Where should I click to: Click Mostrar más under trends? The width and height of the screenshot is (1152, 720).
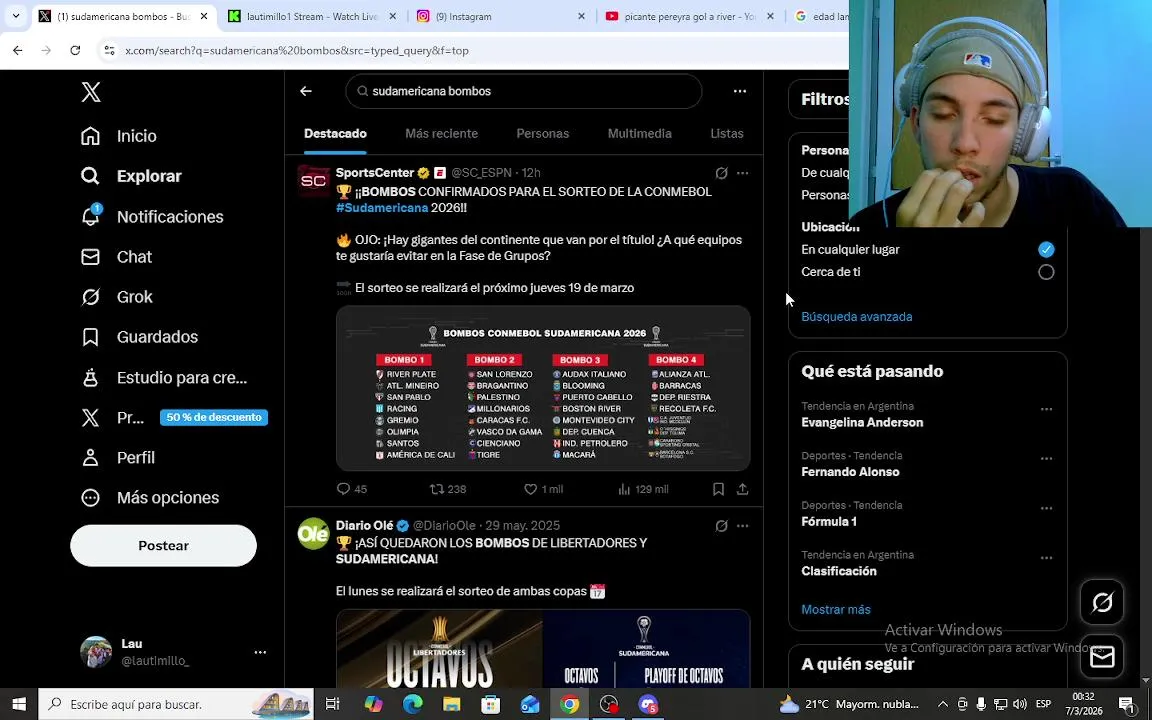pyautogui.click(x=835, y=610)
